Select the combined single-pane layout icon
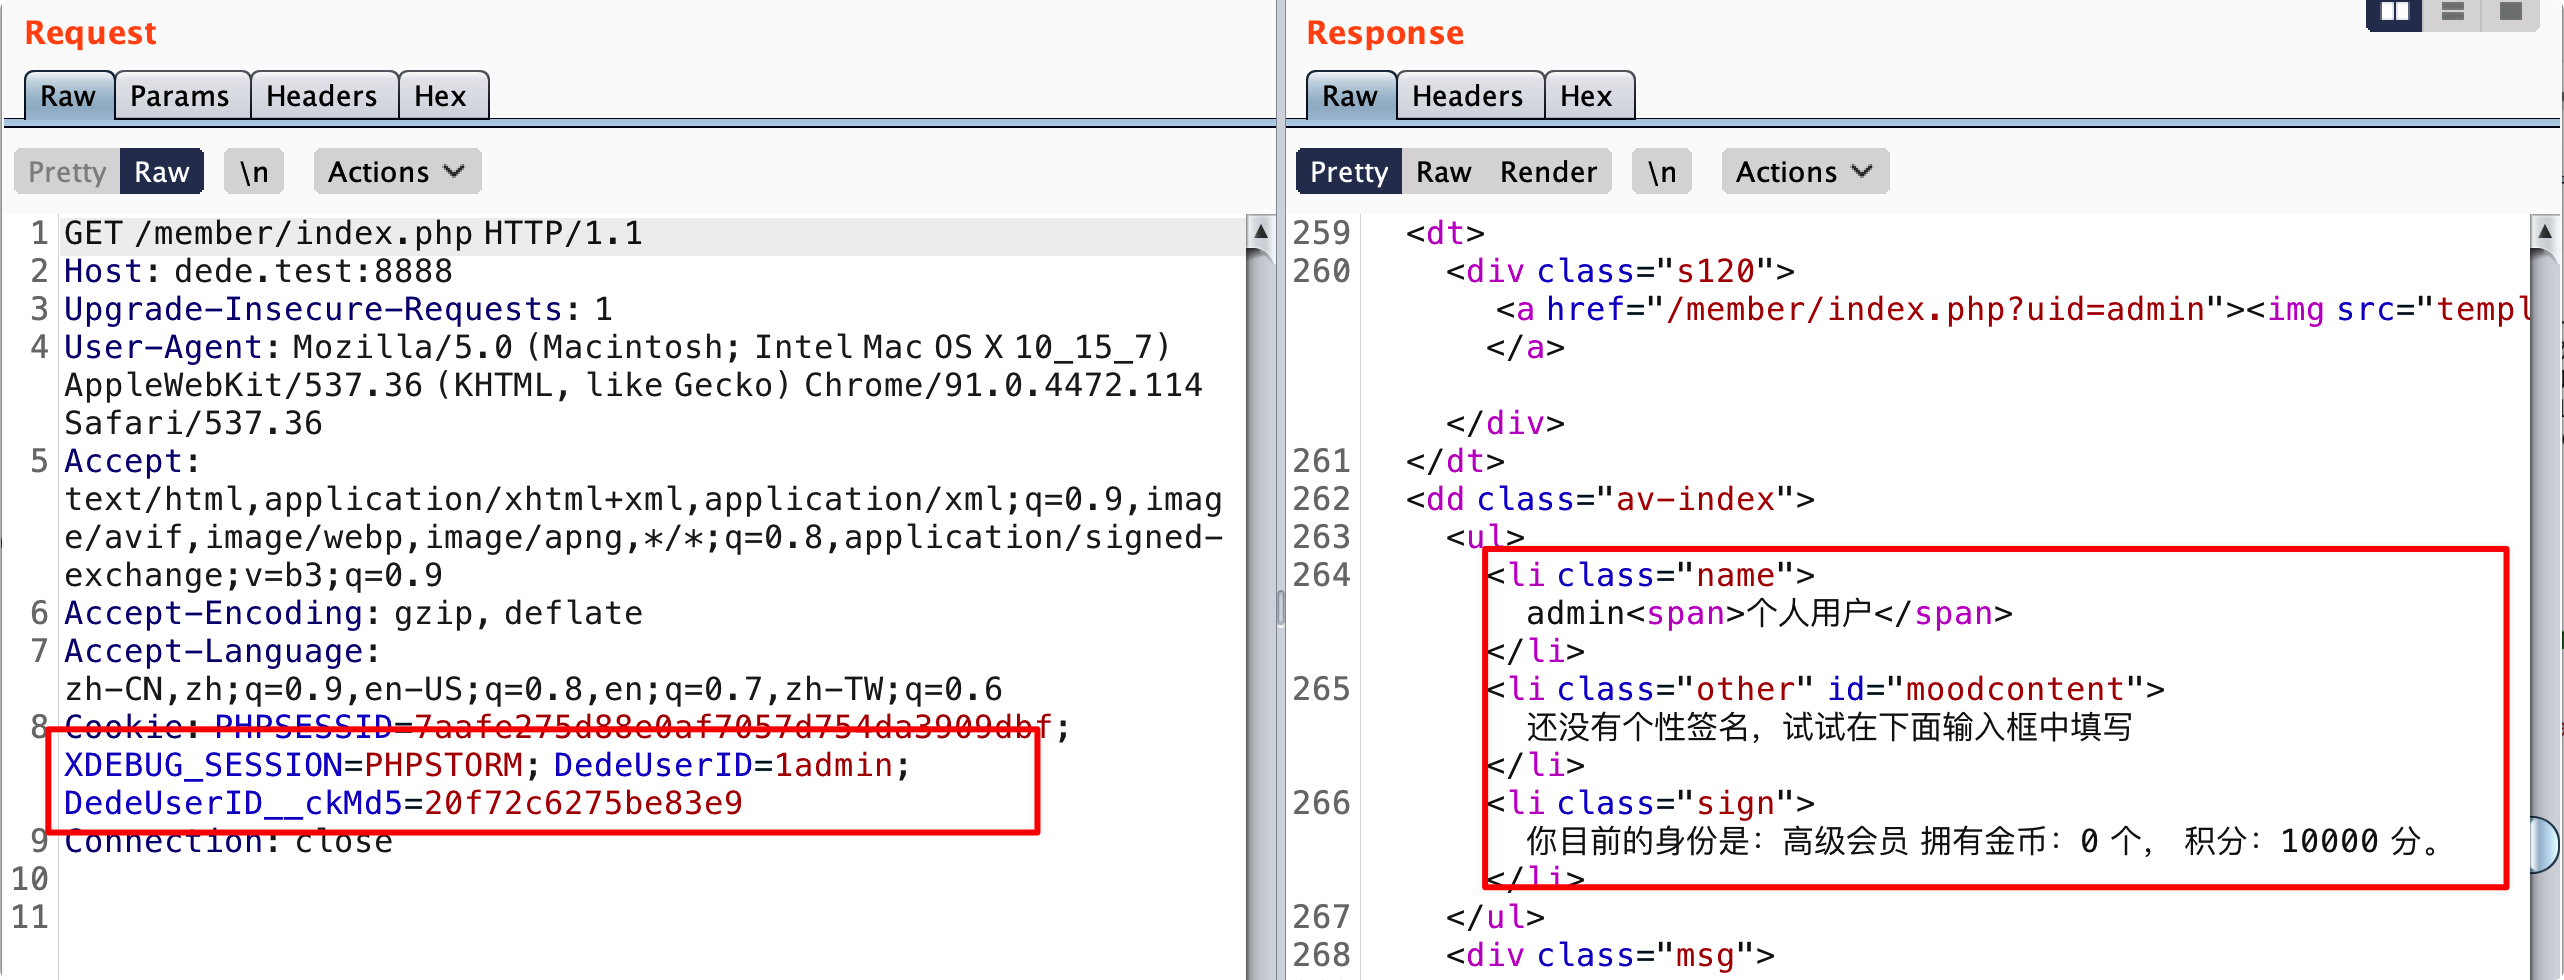Screen dimensions: 2564x980 2510,13
